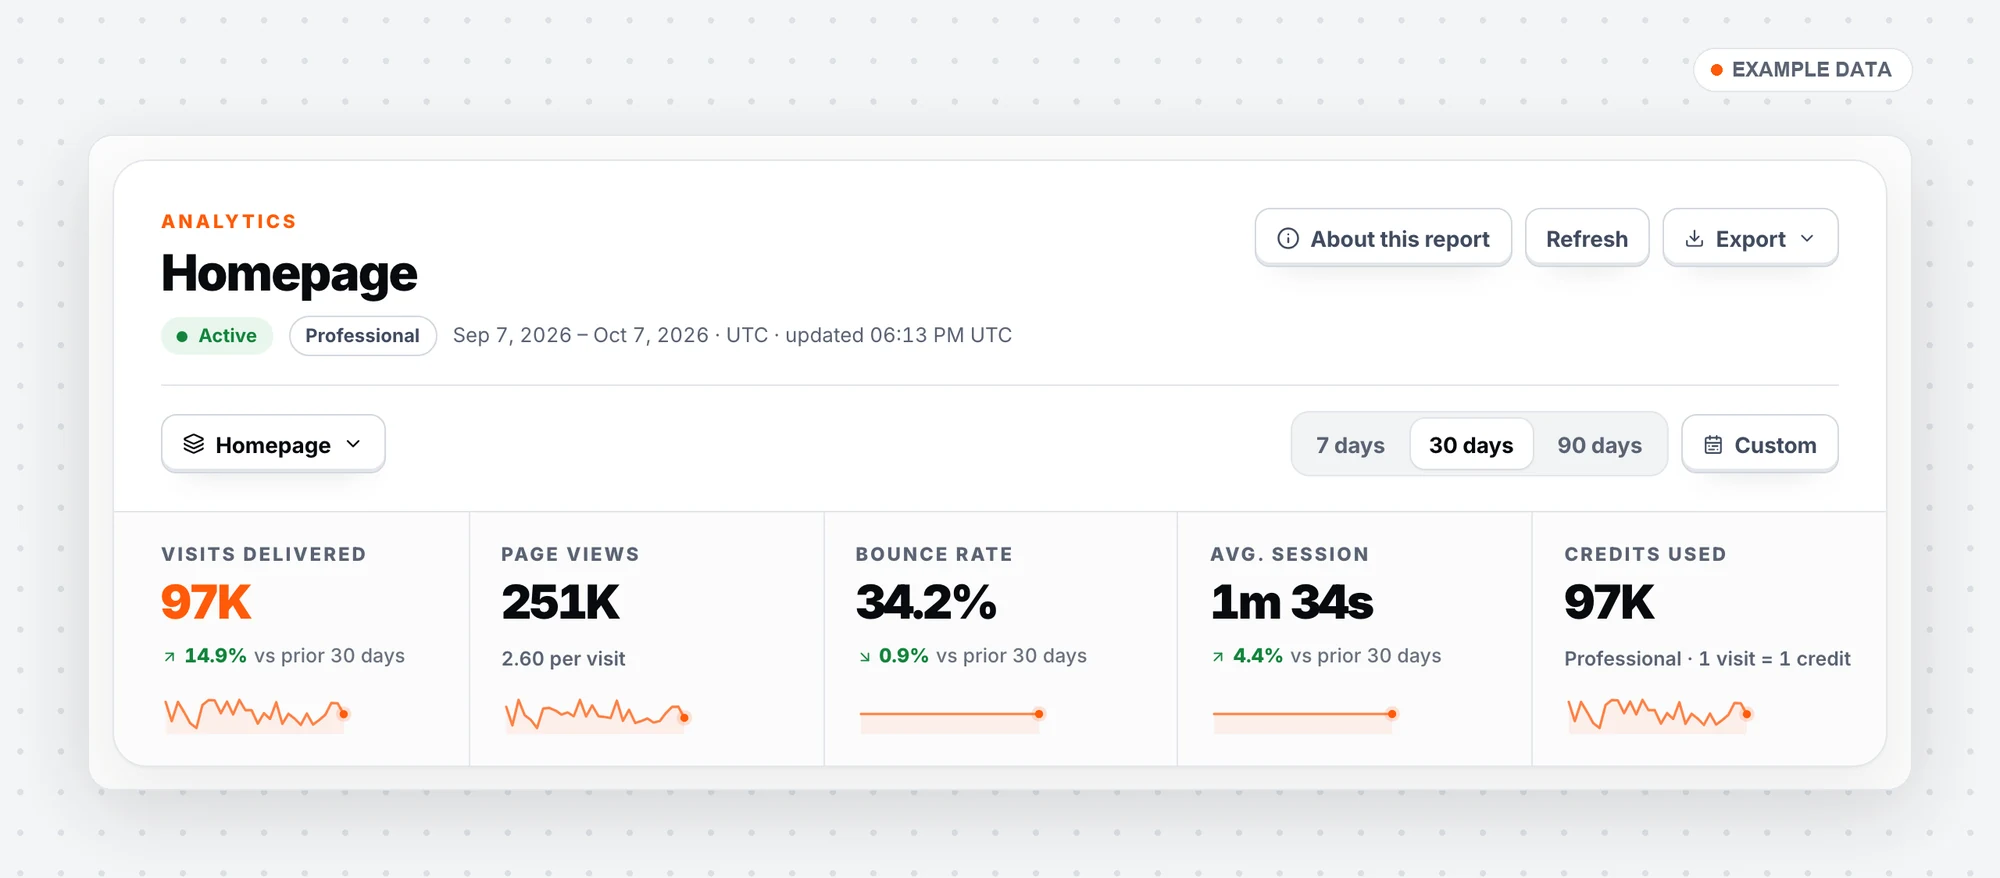Click the 34.2% bounce rate value
This screenshot has height=878, width=2000.
926,602
